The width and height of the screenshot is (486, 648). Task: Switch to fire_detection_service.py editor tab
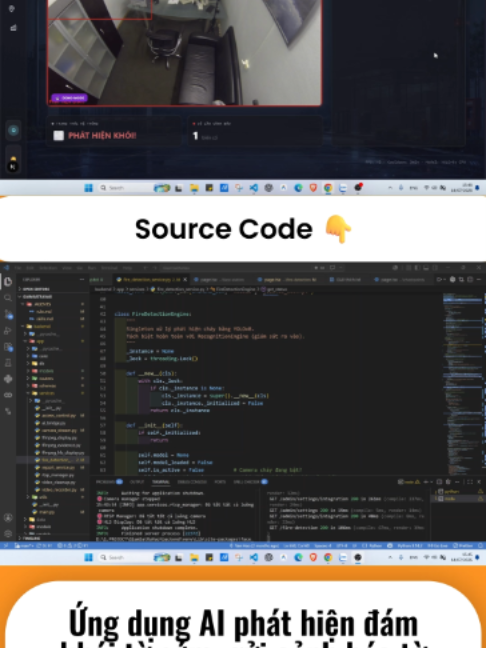[x=149, y=280]
